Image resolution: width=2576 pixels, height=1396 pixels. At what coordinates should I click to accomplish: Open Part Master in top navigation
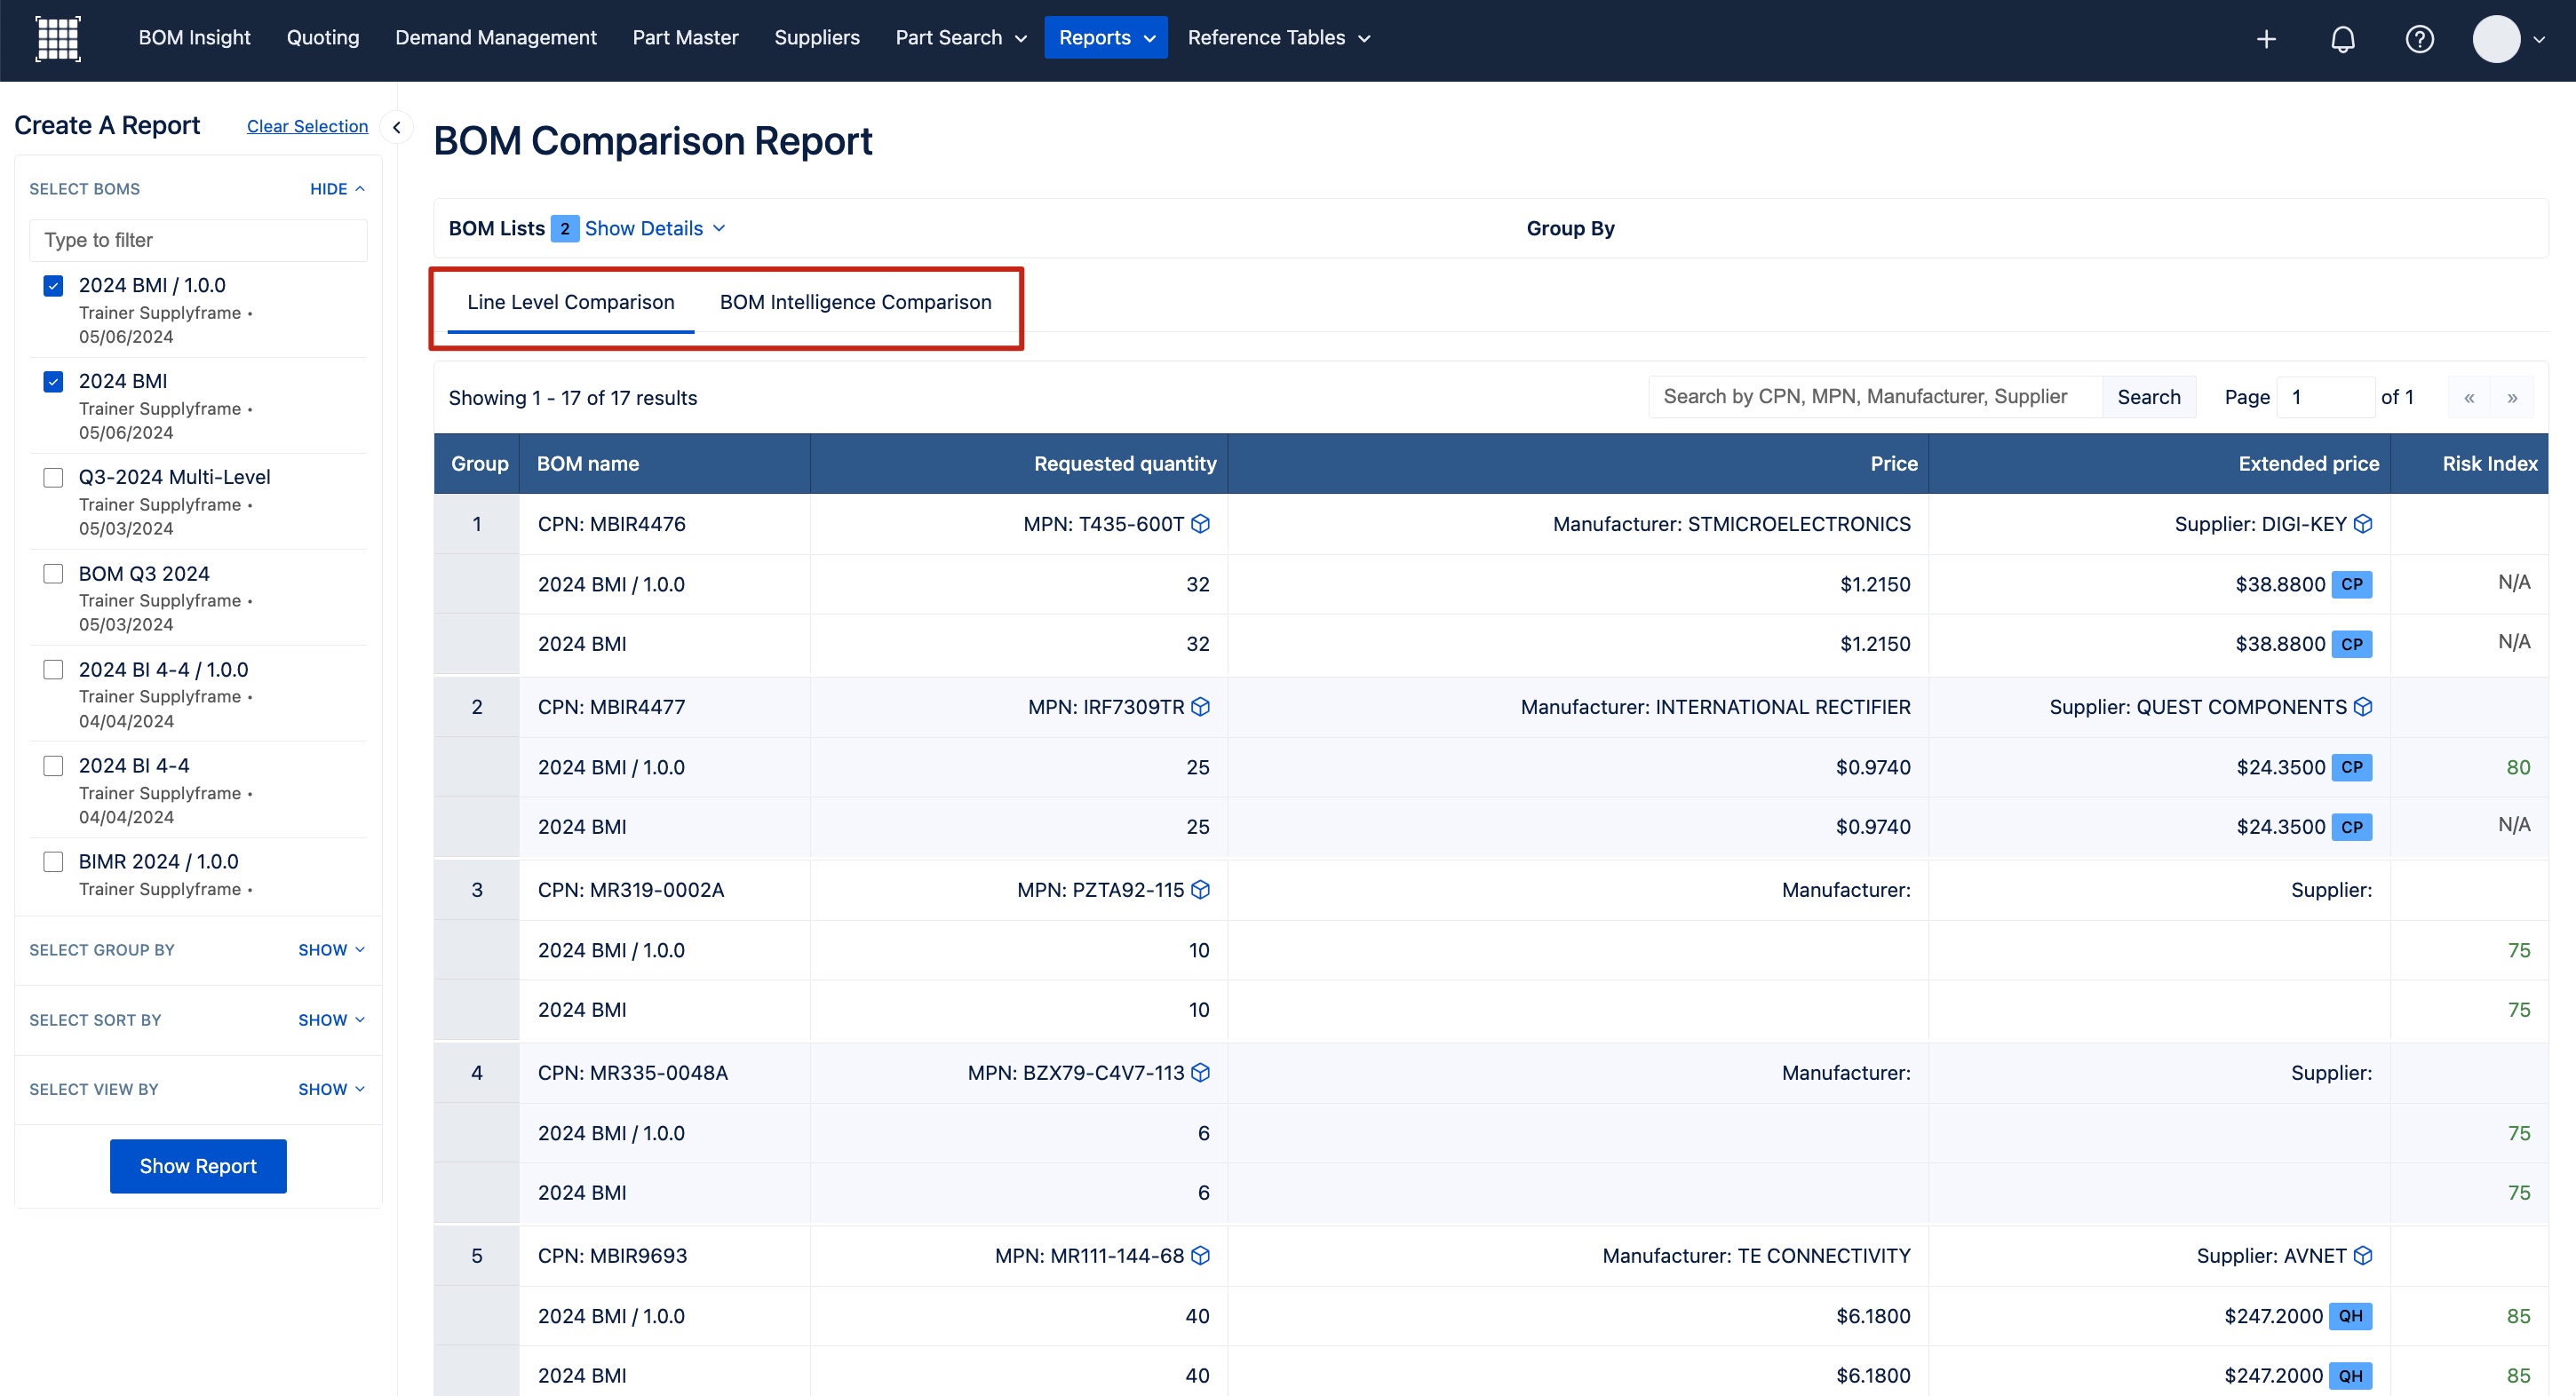point(685,38)
